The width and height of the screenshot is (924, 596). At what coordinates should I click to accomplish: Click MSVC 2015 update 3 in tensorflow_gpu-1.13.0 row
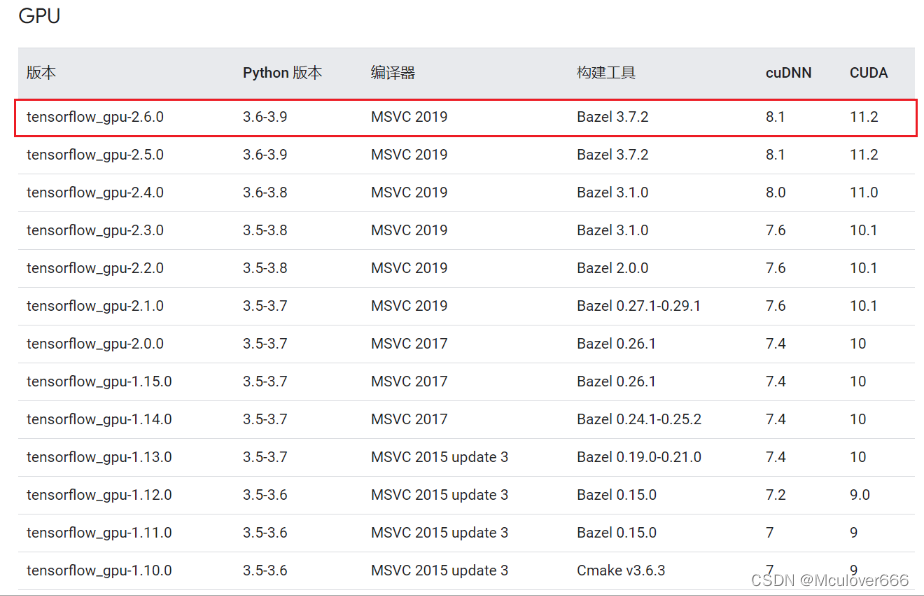(x=440, y=457)
